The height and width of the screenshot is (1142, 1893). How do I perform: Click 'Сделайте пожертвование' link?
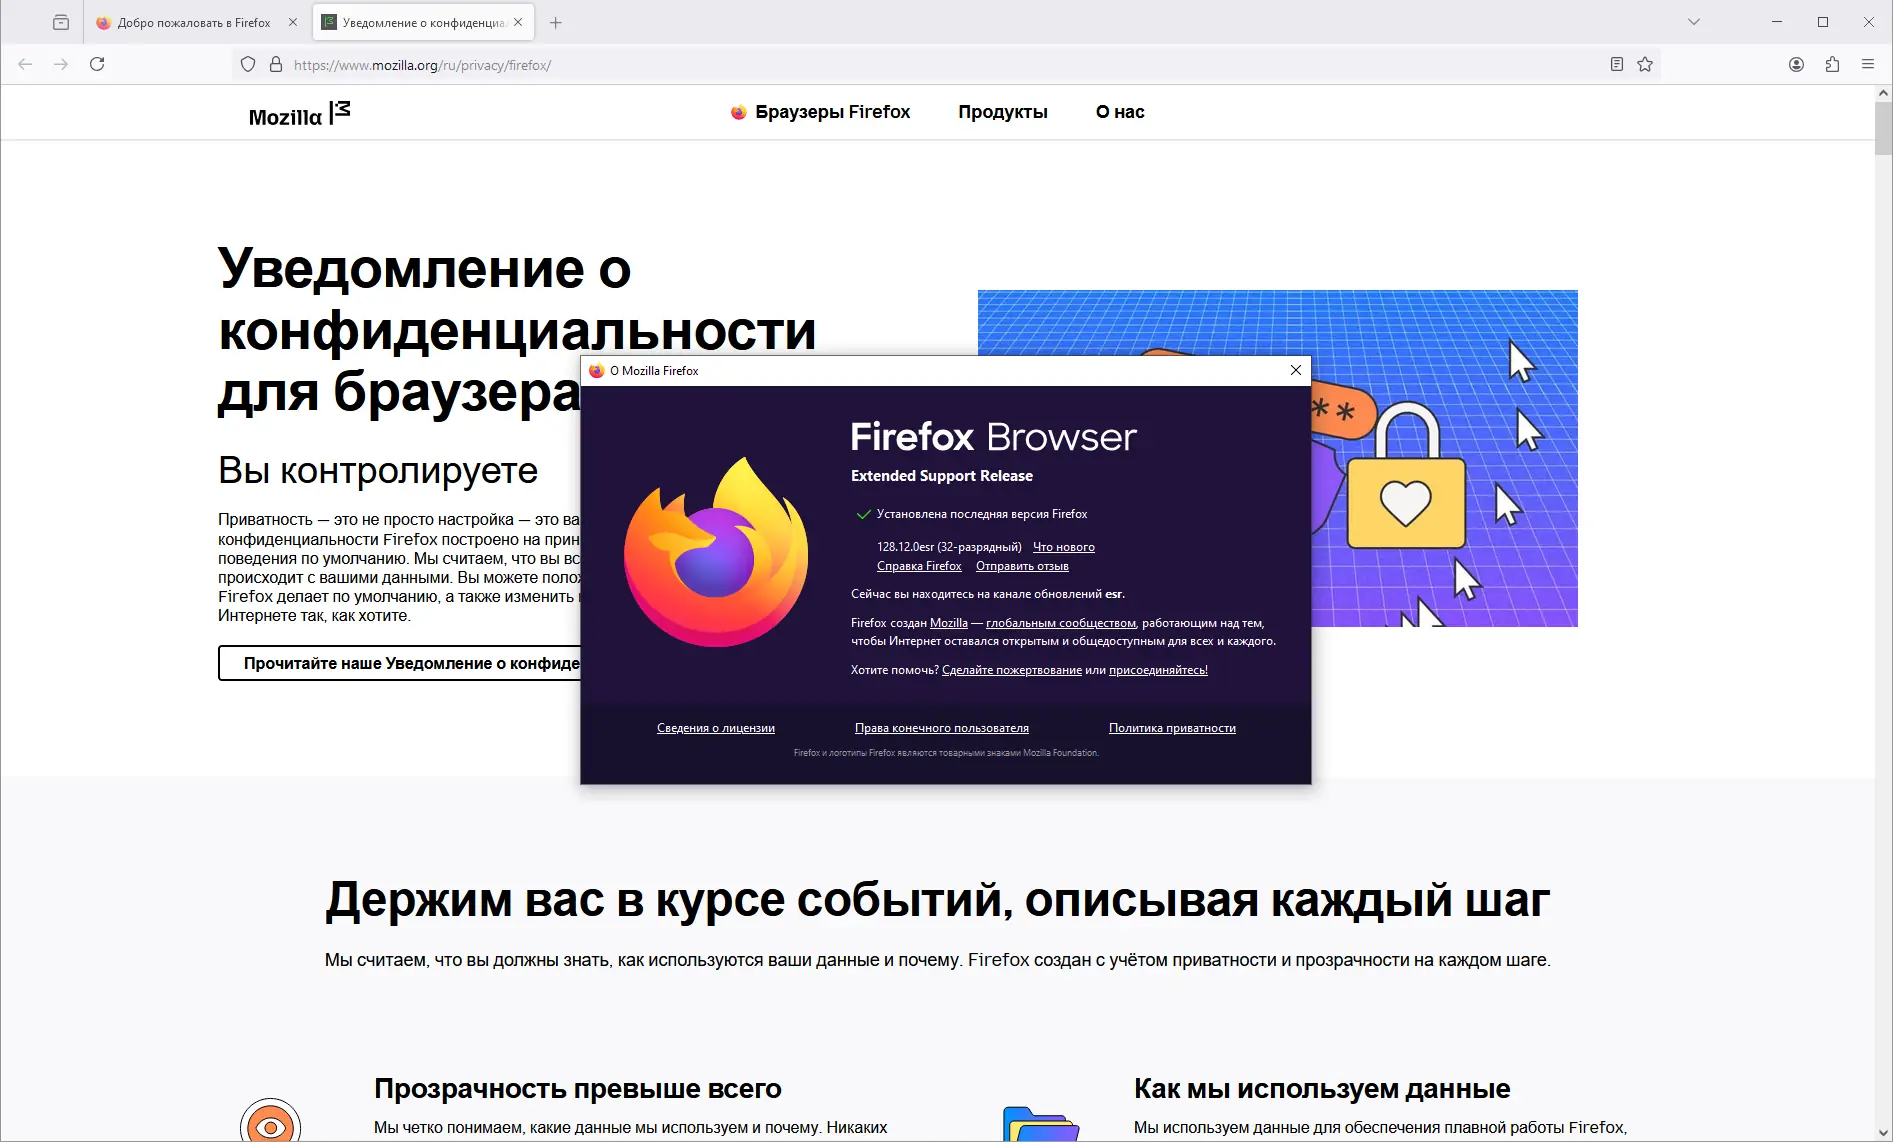click(x=1012, y=670)
